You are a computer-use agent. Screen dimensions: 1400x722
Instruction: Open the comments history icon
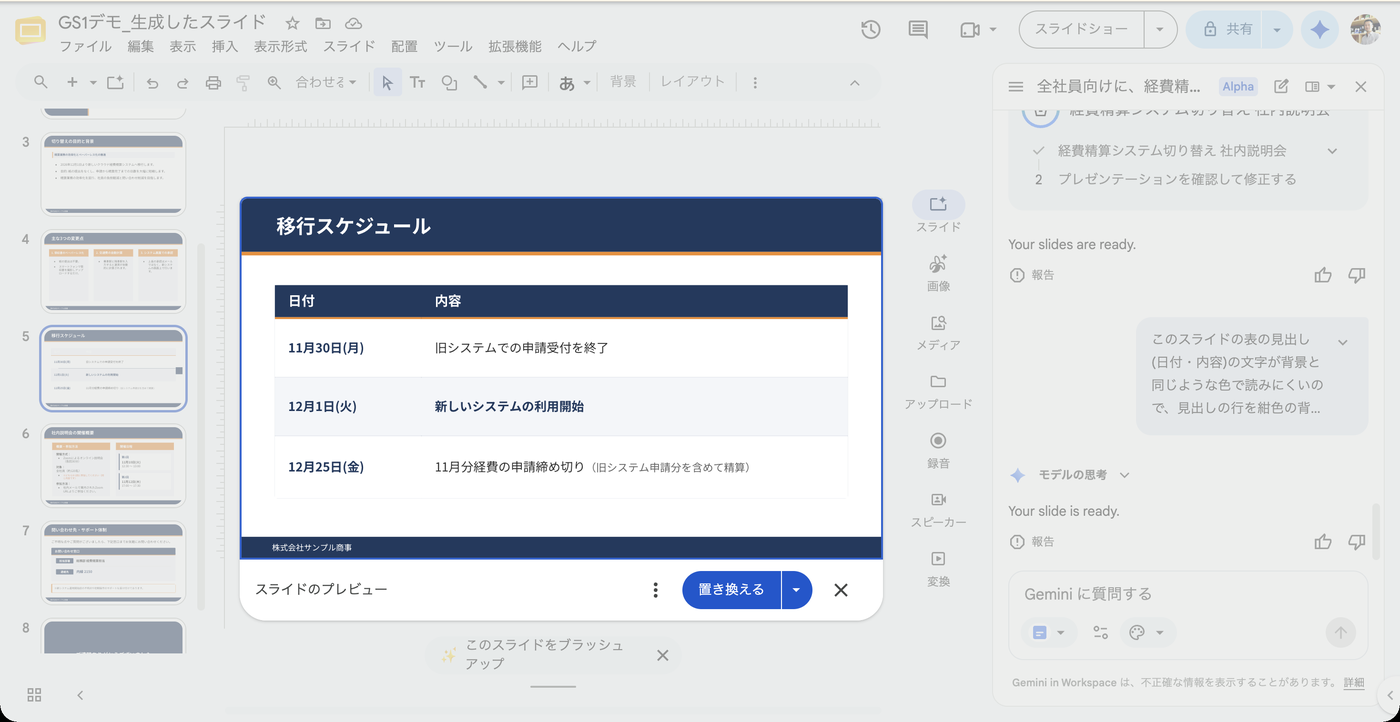coord(918,30)
